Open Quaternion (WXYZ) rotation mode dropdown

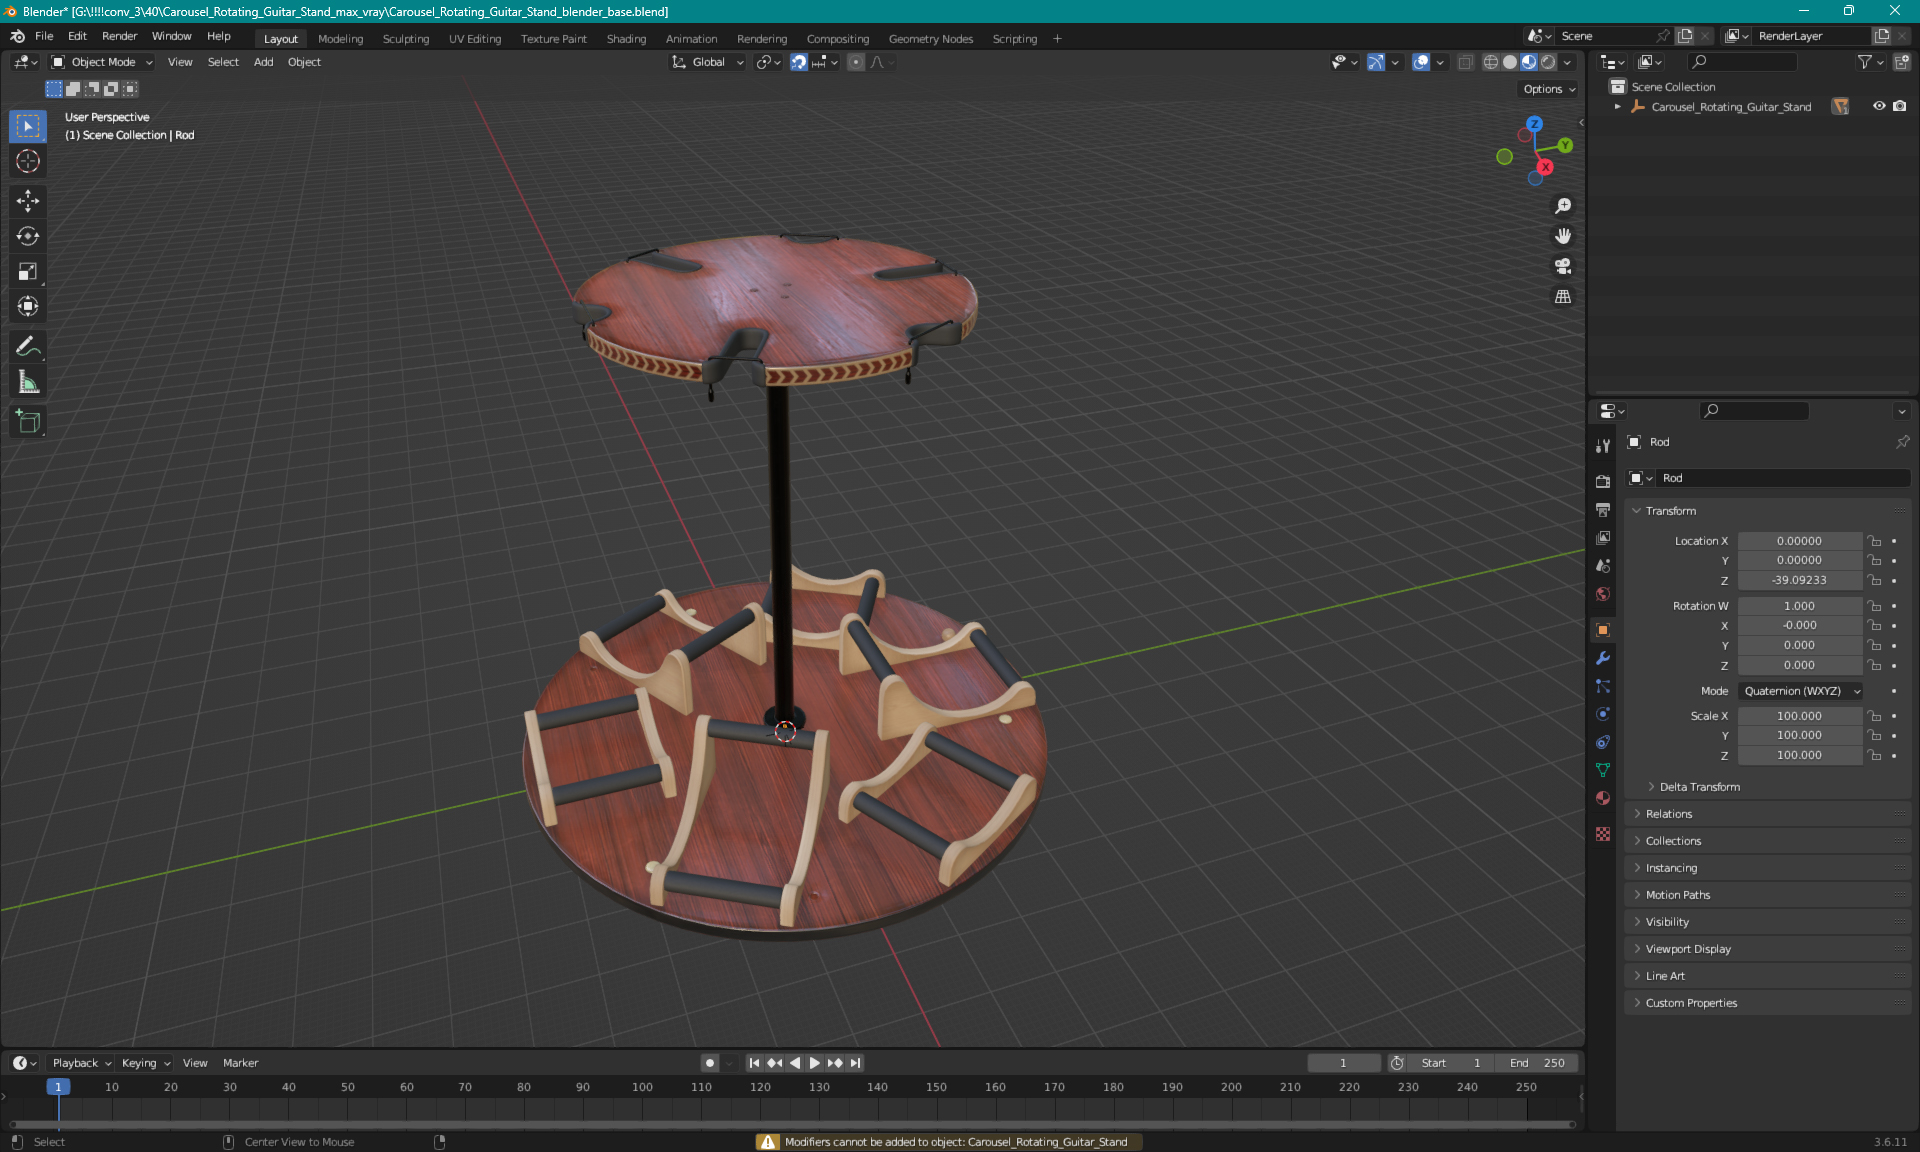1801,691
